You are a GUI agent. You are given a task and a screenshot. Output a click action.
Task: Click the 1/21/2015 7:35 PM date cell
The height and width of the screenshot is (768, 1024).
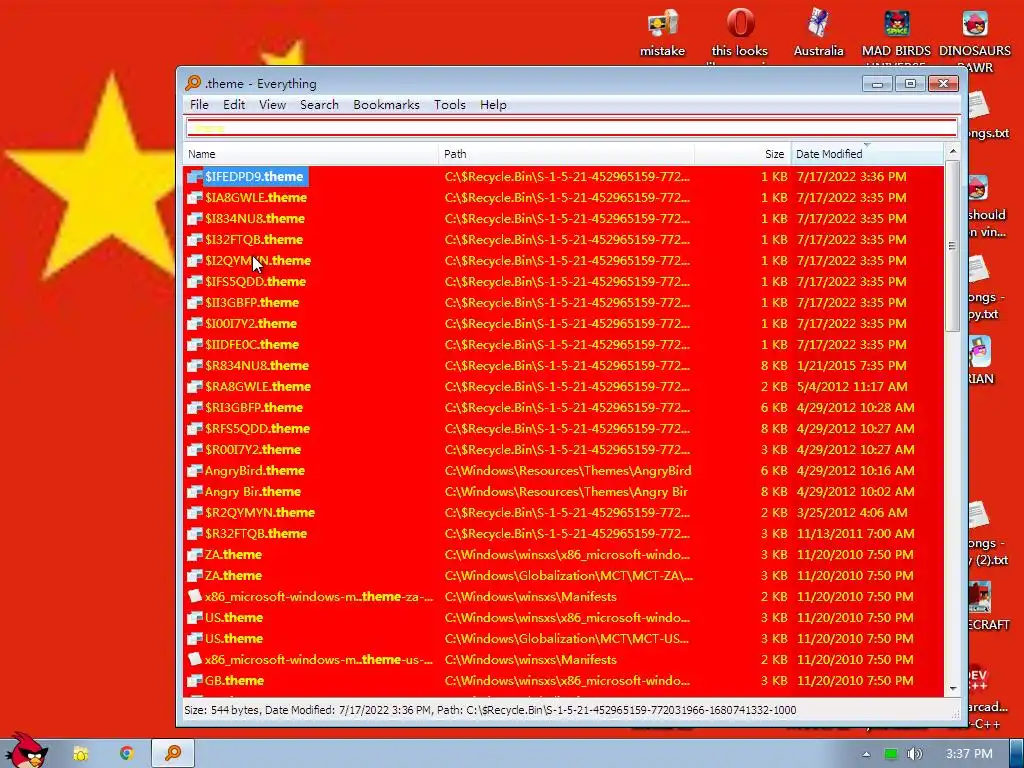tap(852, 365)
